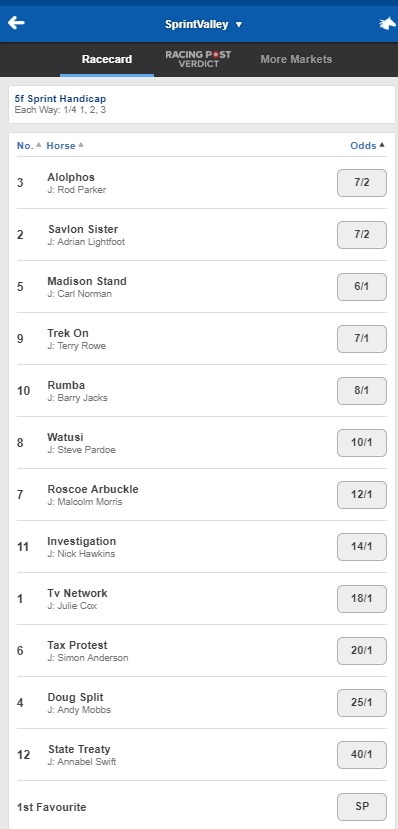Sort runners by Odds column

[367, 145]
